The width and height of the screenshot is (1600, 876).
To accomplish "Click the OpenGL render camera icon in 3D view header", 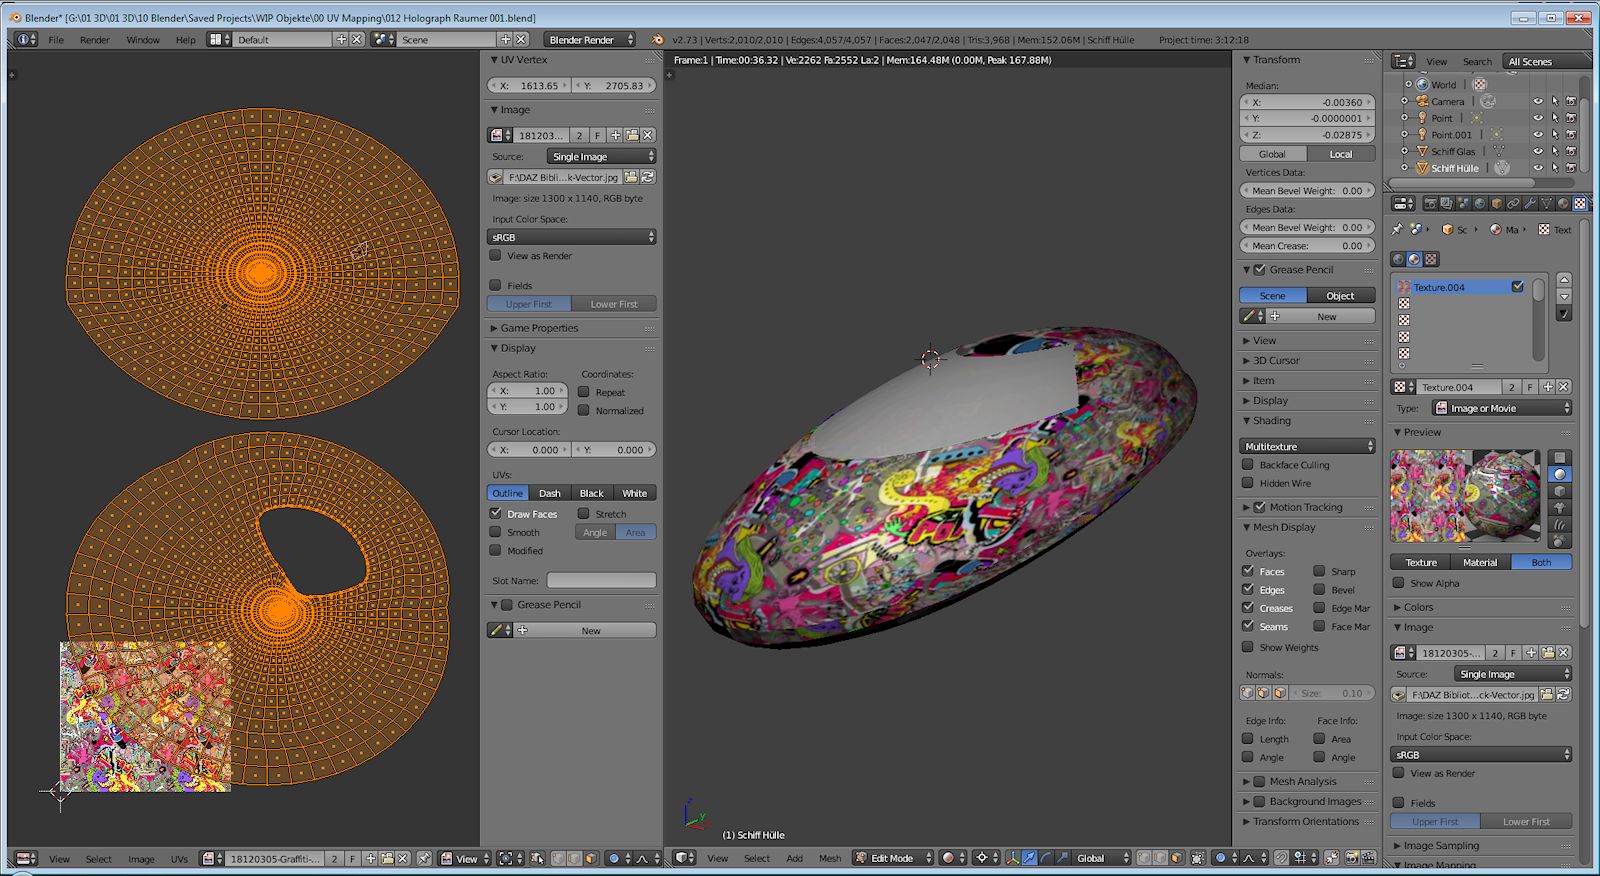I will 1352,858.
